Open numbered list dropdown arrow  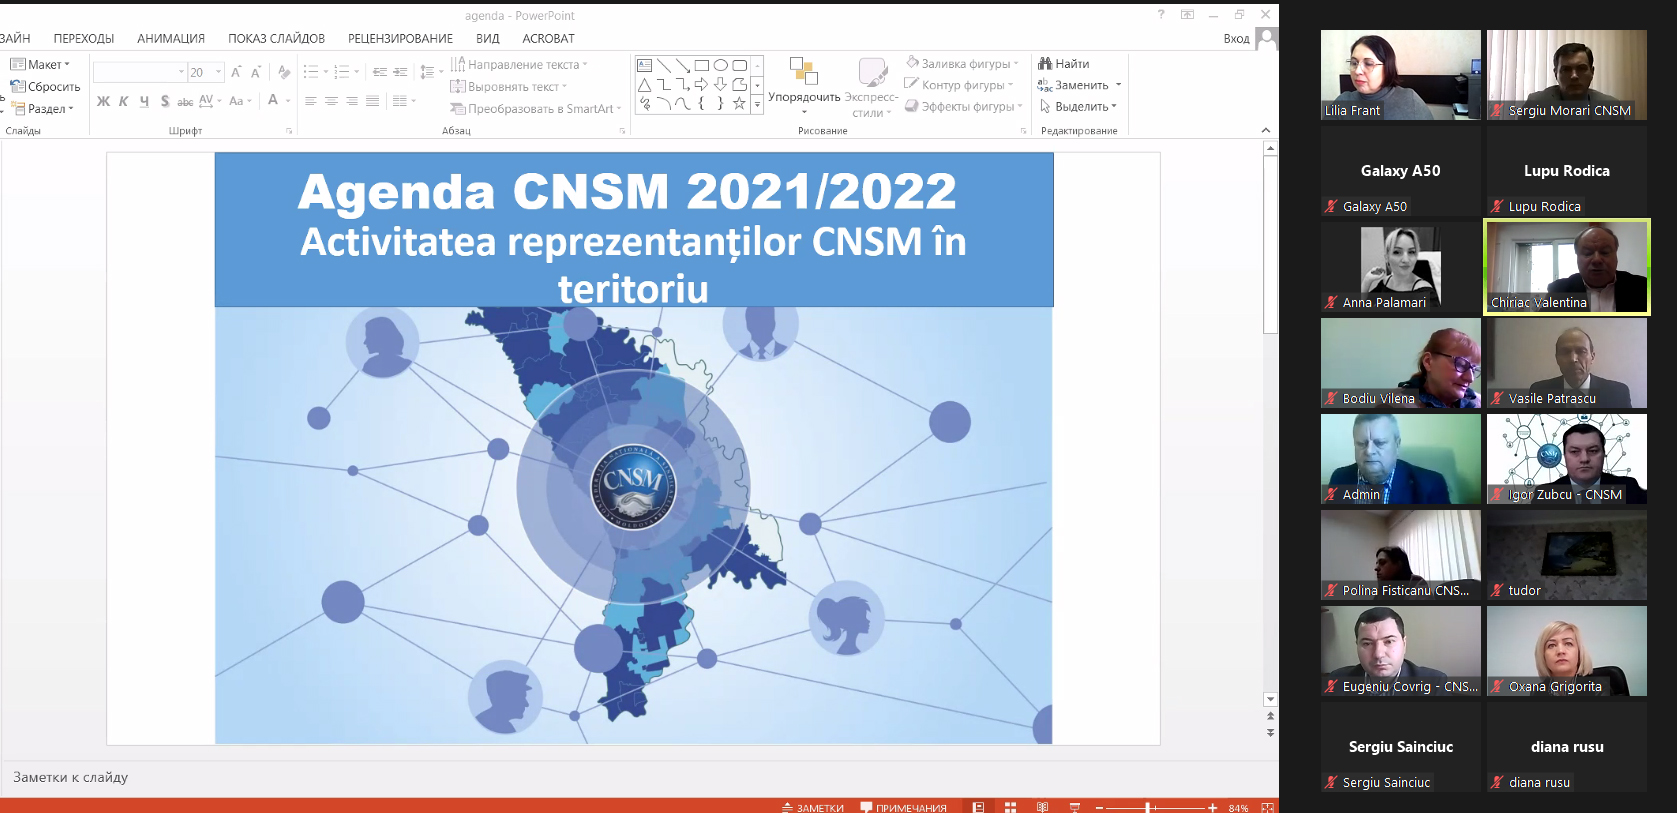point(357,72)
